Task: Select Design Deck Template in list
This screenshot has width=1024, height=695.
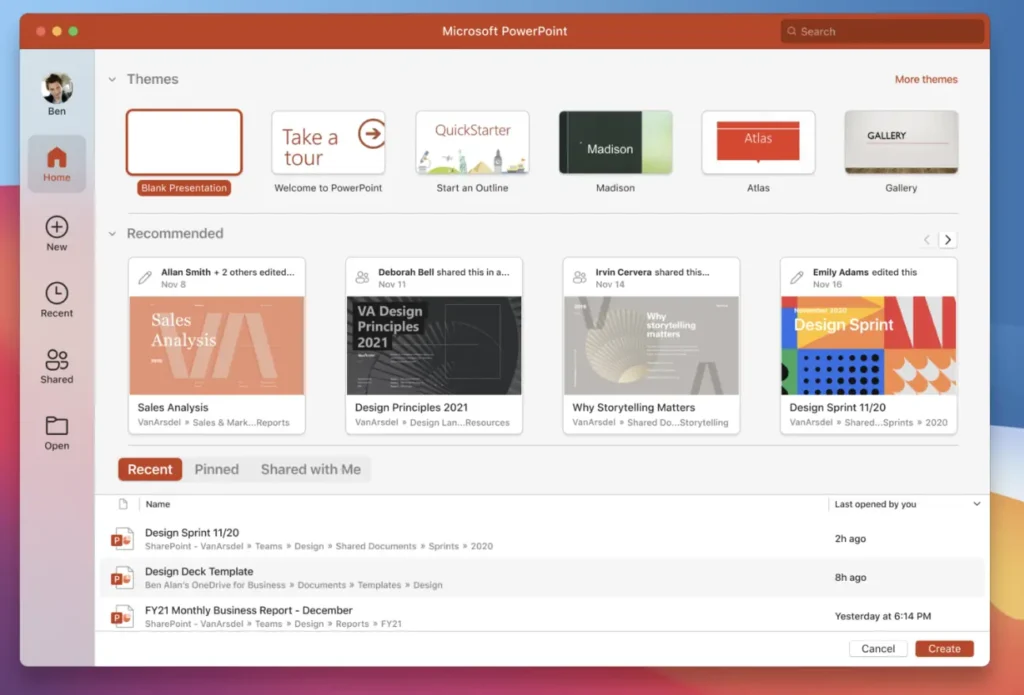Action: [542, 577]
